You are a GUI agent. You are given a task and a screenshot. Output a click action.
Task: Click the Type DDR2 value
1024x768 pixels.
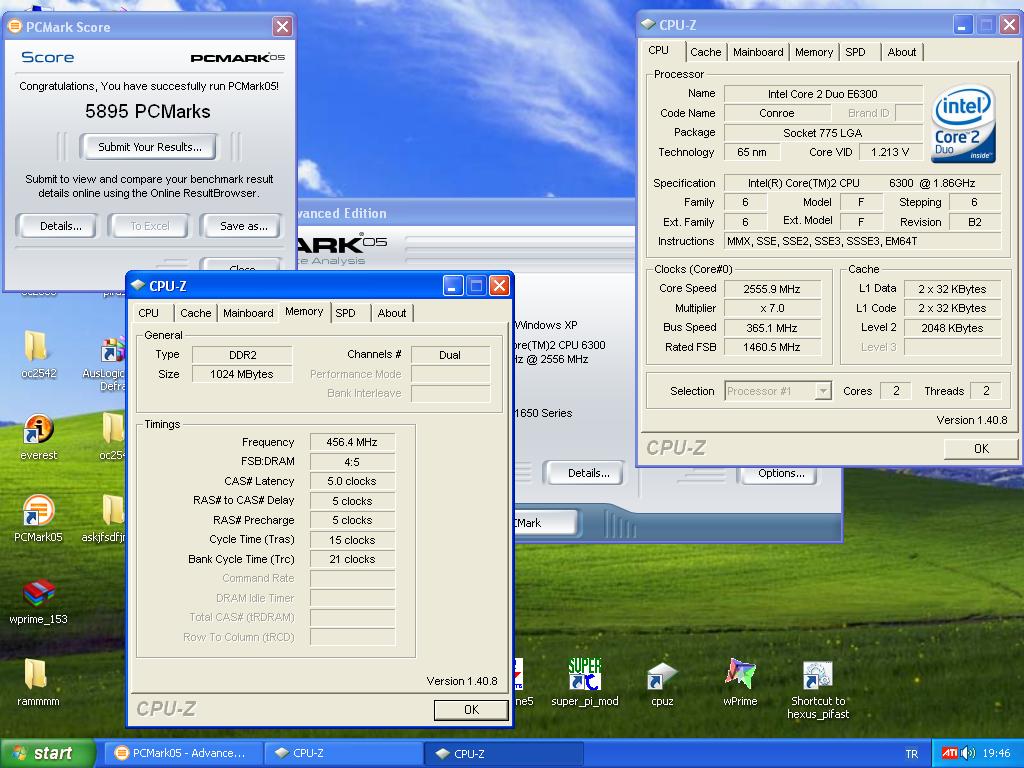(x=242, y=355)
